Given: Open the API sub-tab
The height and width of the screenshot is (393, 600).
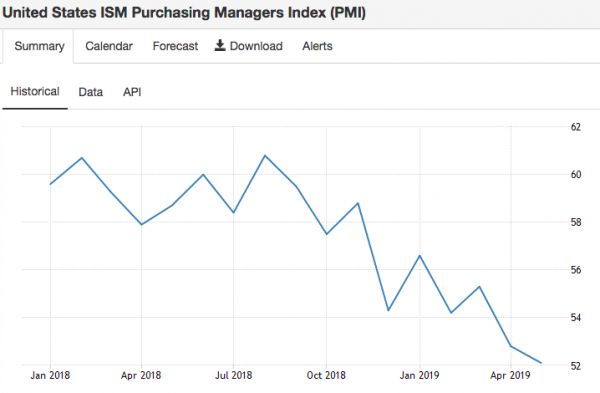Looking at the screenshot, I should 132,92.
